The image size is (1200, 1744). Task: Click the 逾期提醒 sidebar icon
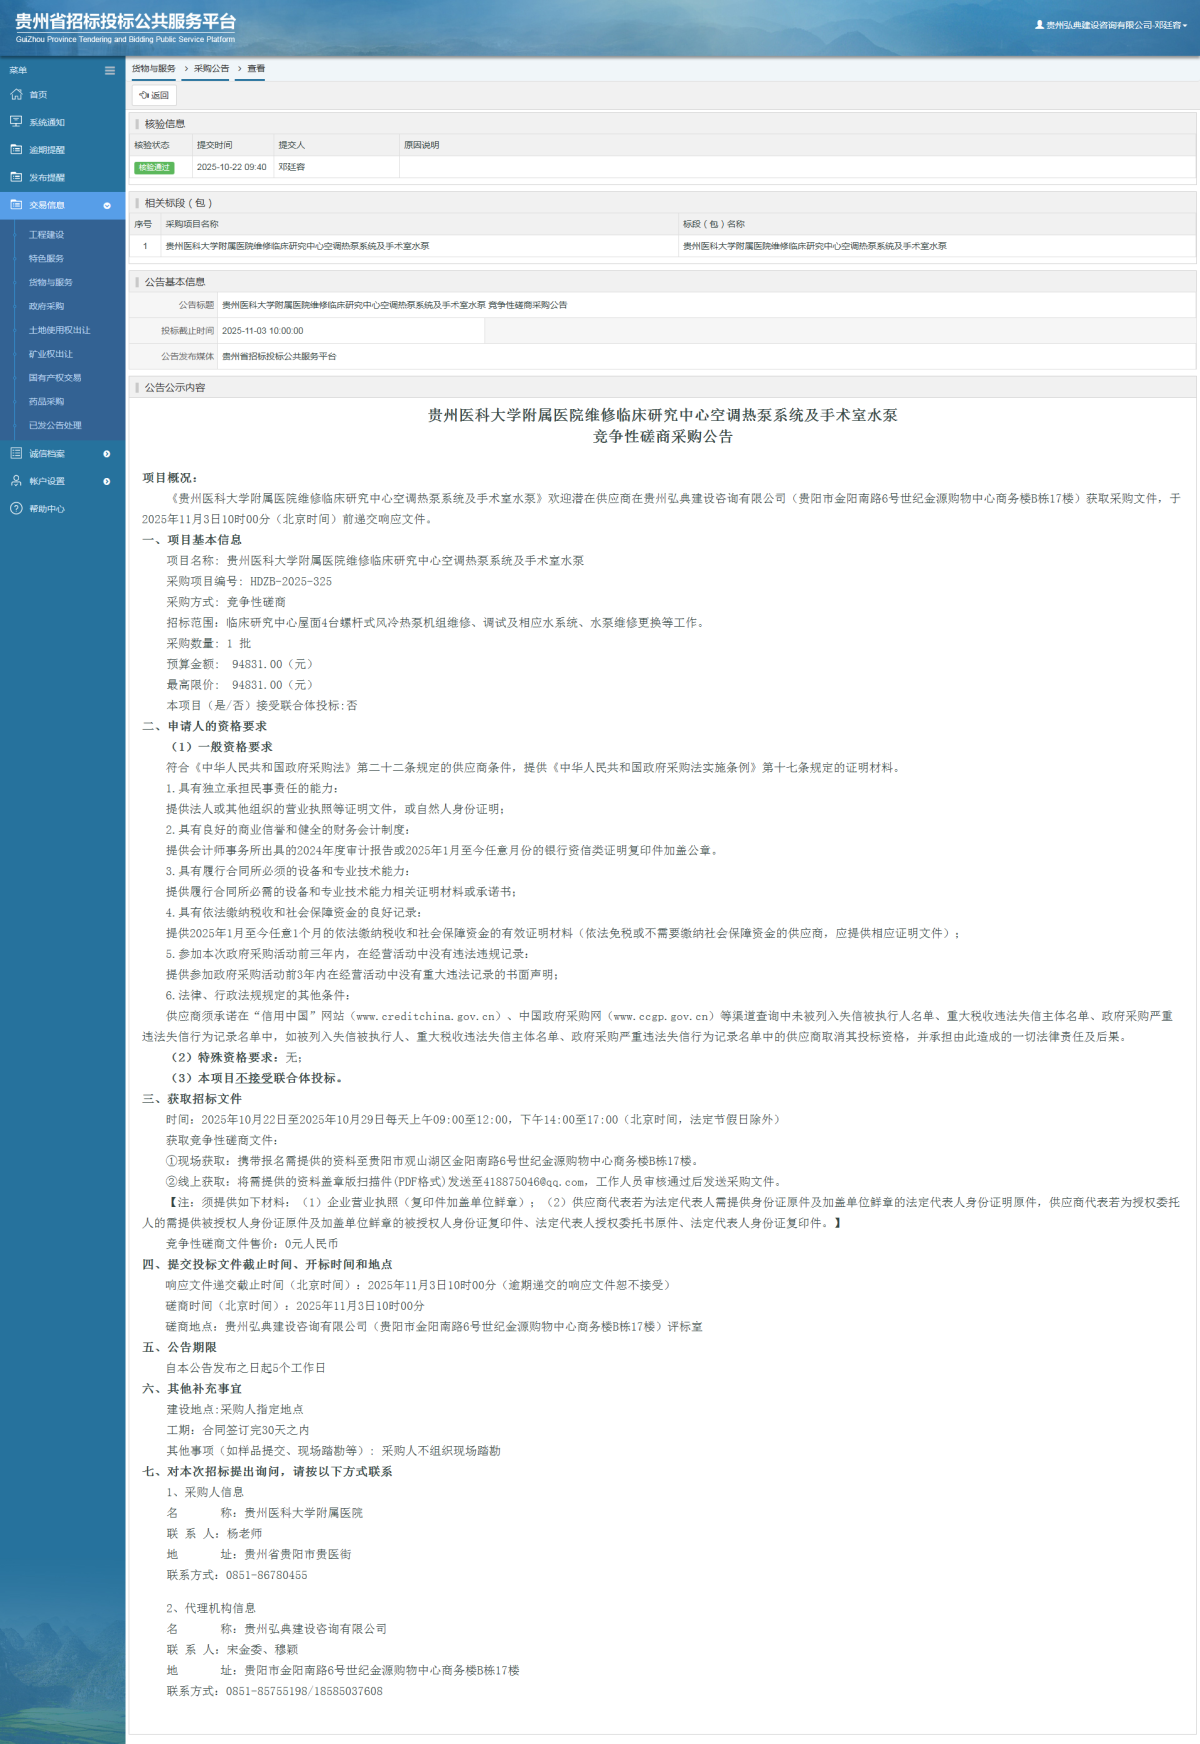coord(16,149)
